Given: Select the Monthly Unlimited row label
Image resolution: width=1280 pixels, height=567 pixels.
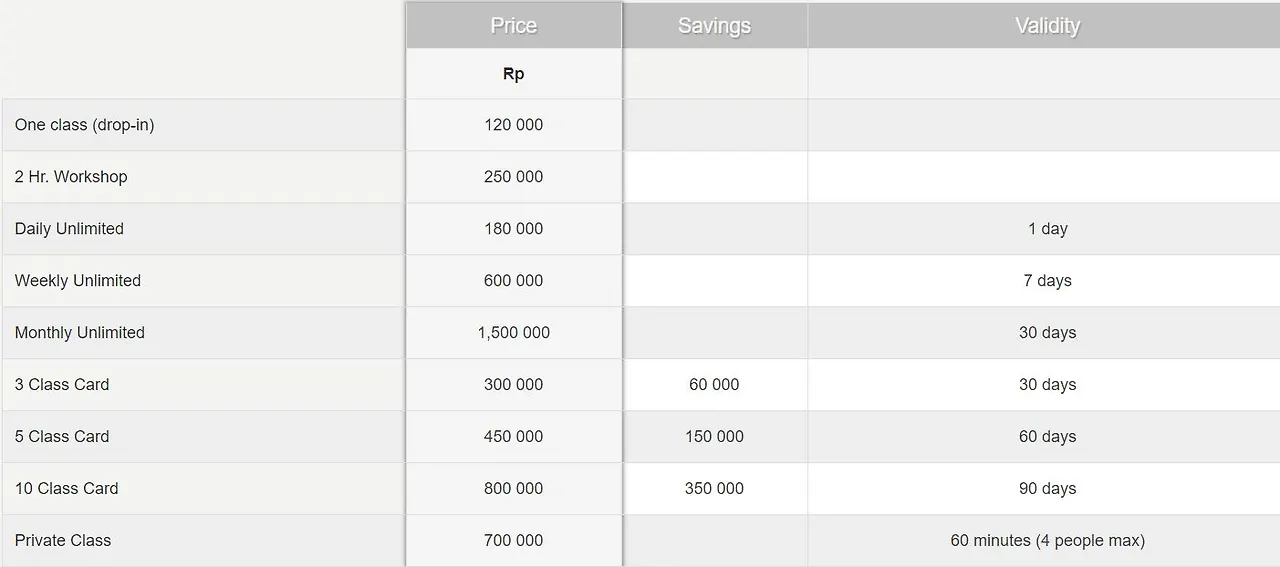Looking at the screenshot, I should (x=79, y=333).
